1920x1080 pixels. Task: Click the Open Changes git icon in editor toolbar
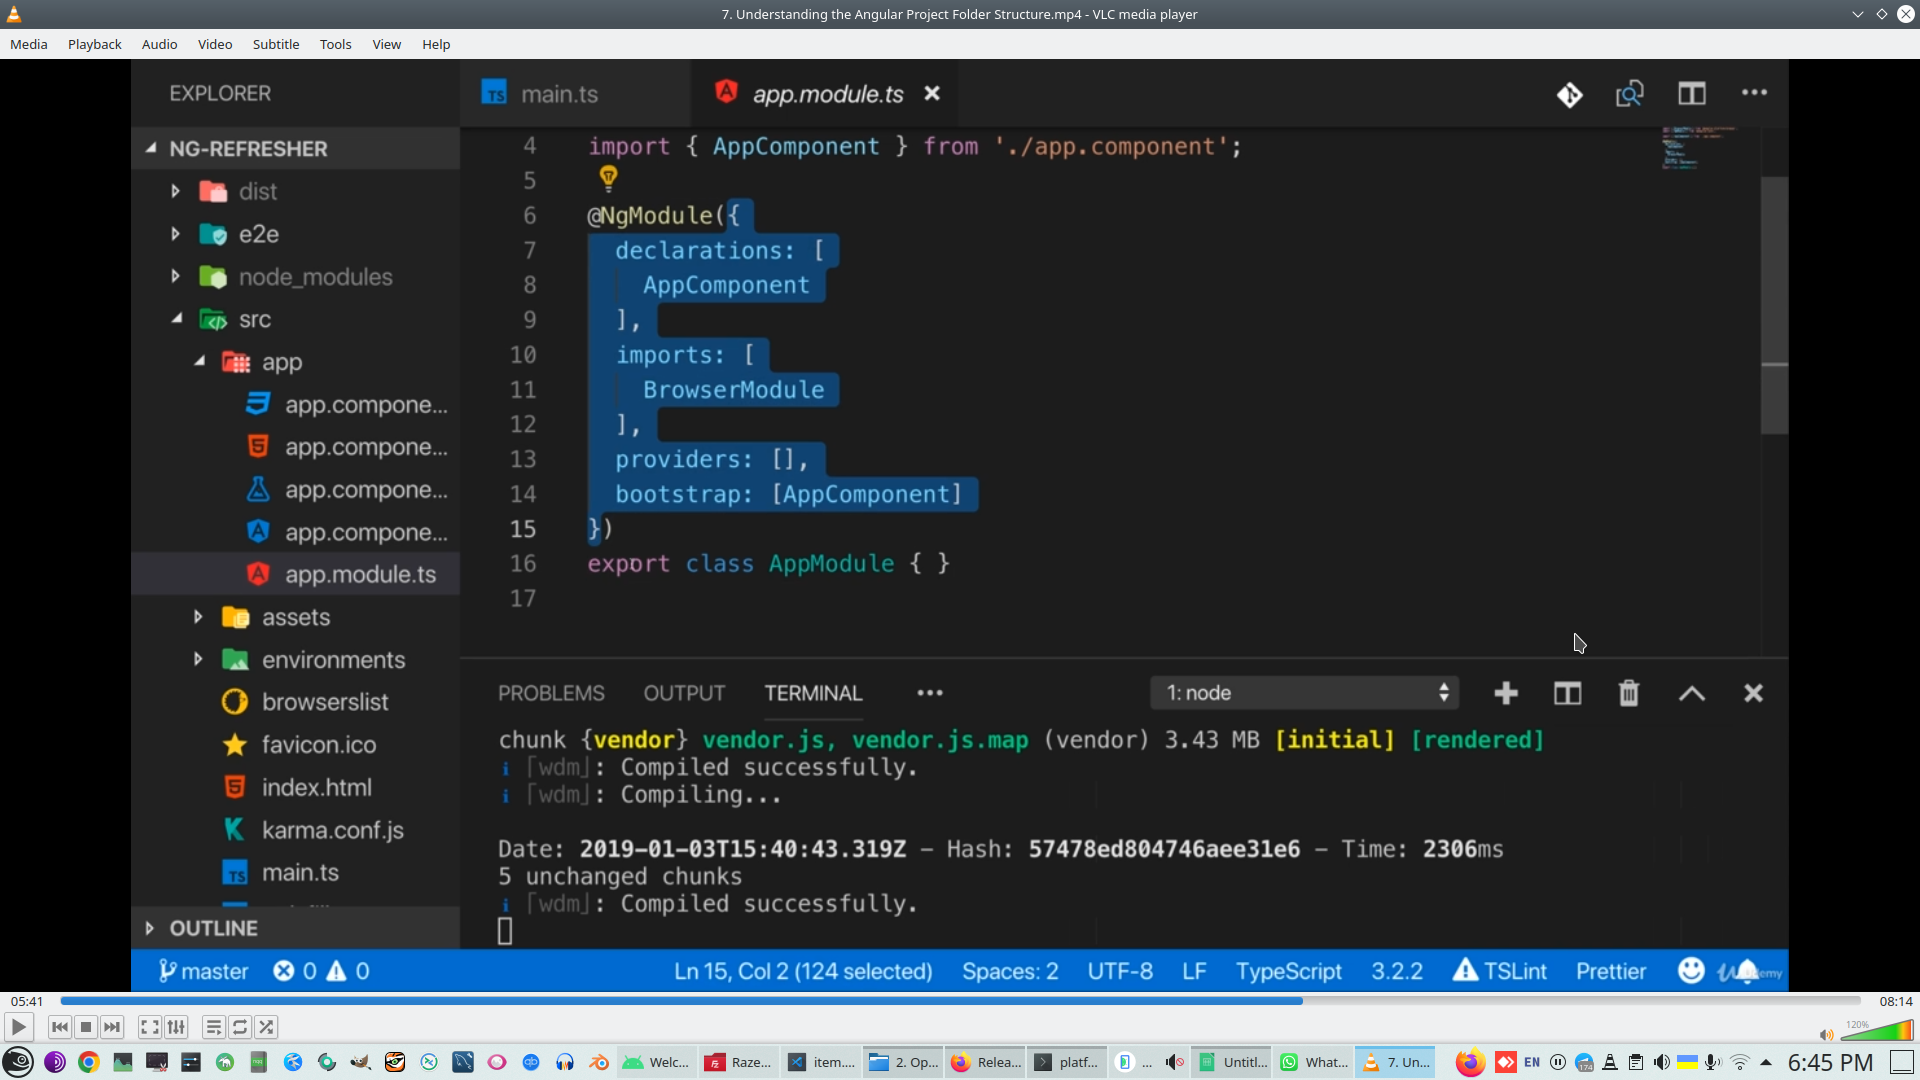tap(1570, 93)
